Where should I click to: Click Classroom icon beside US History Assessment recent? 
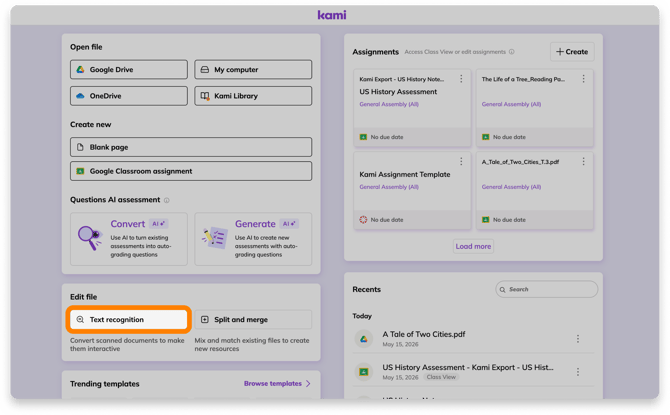[x=364, y=372]
